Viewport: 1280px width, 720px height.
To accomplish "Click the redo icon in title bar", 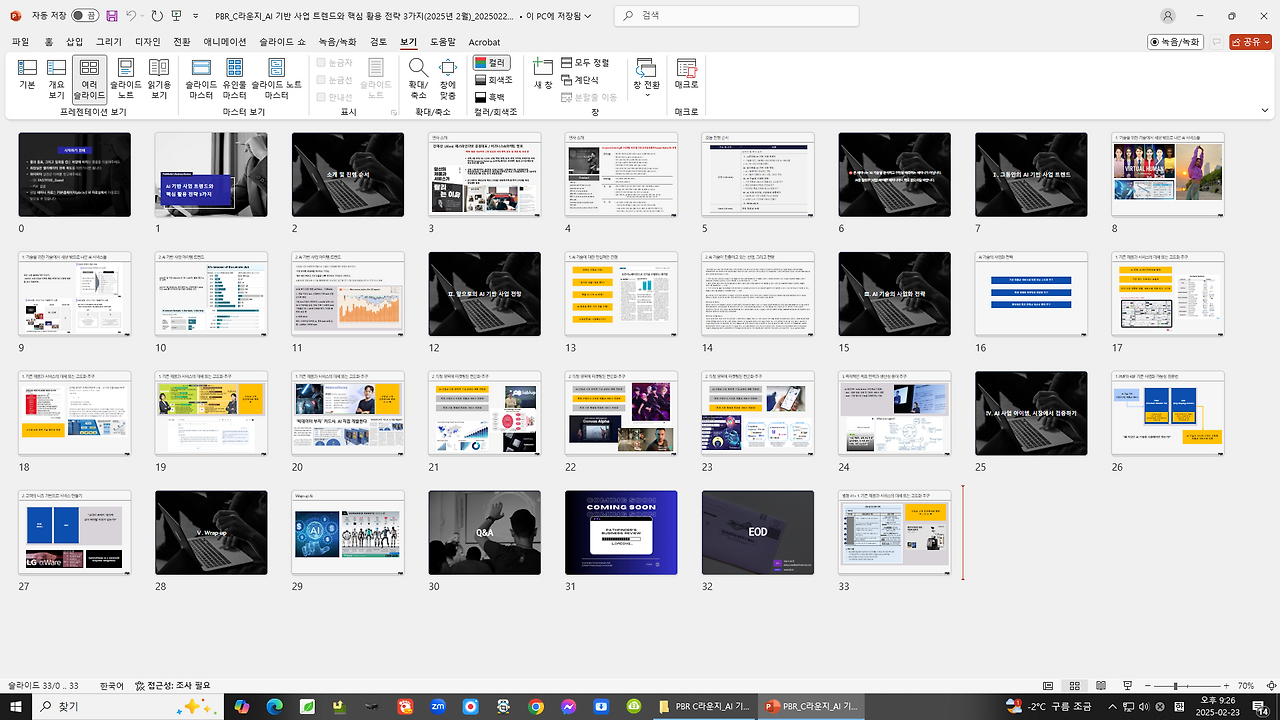I will (x=158, y=16).
